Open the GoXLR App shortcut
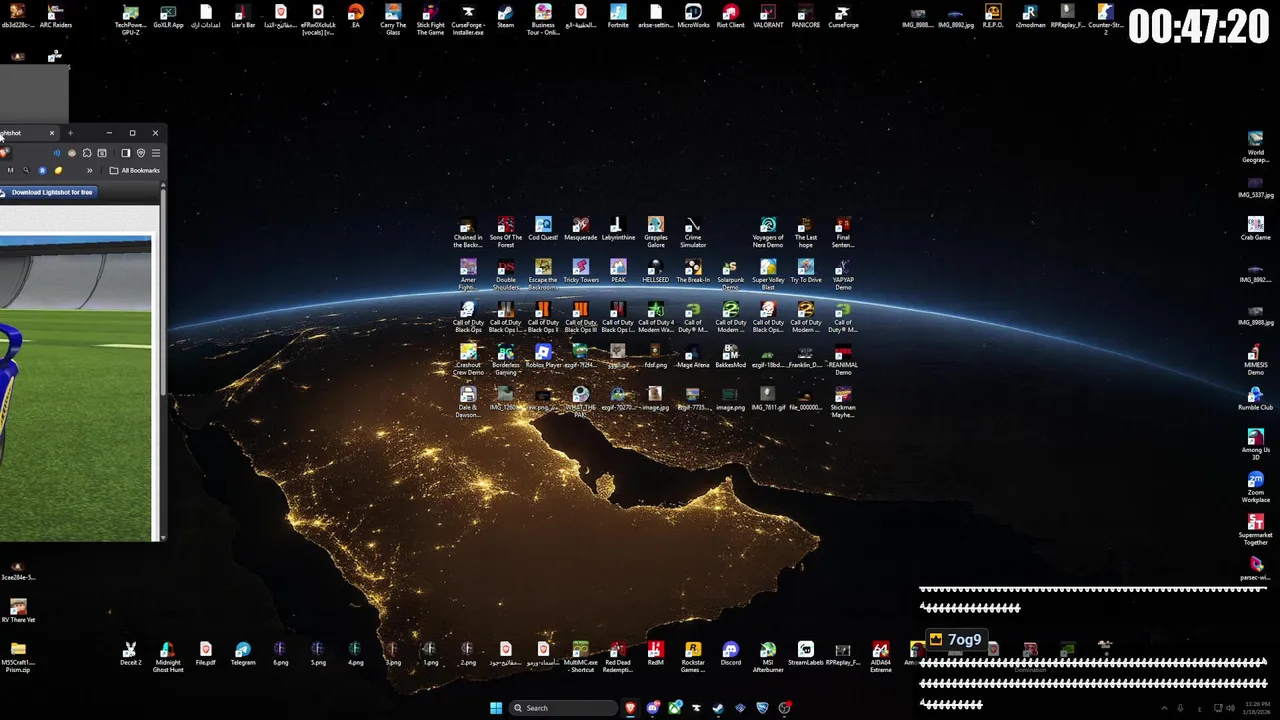1280x720 pixels. click(x=168, y=16)
